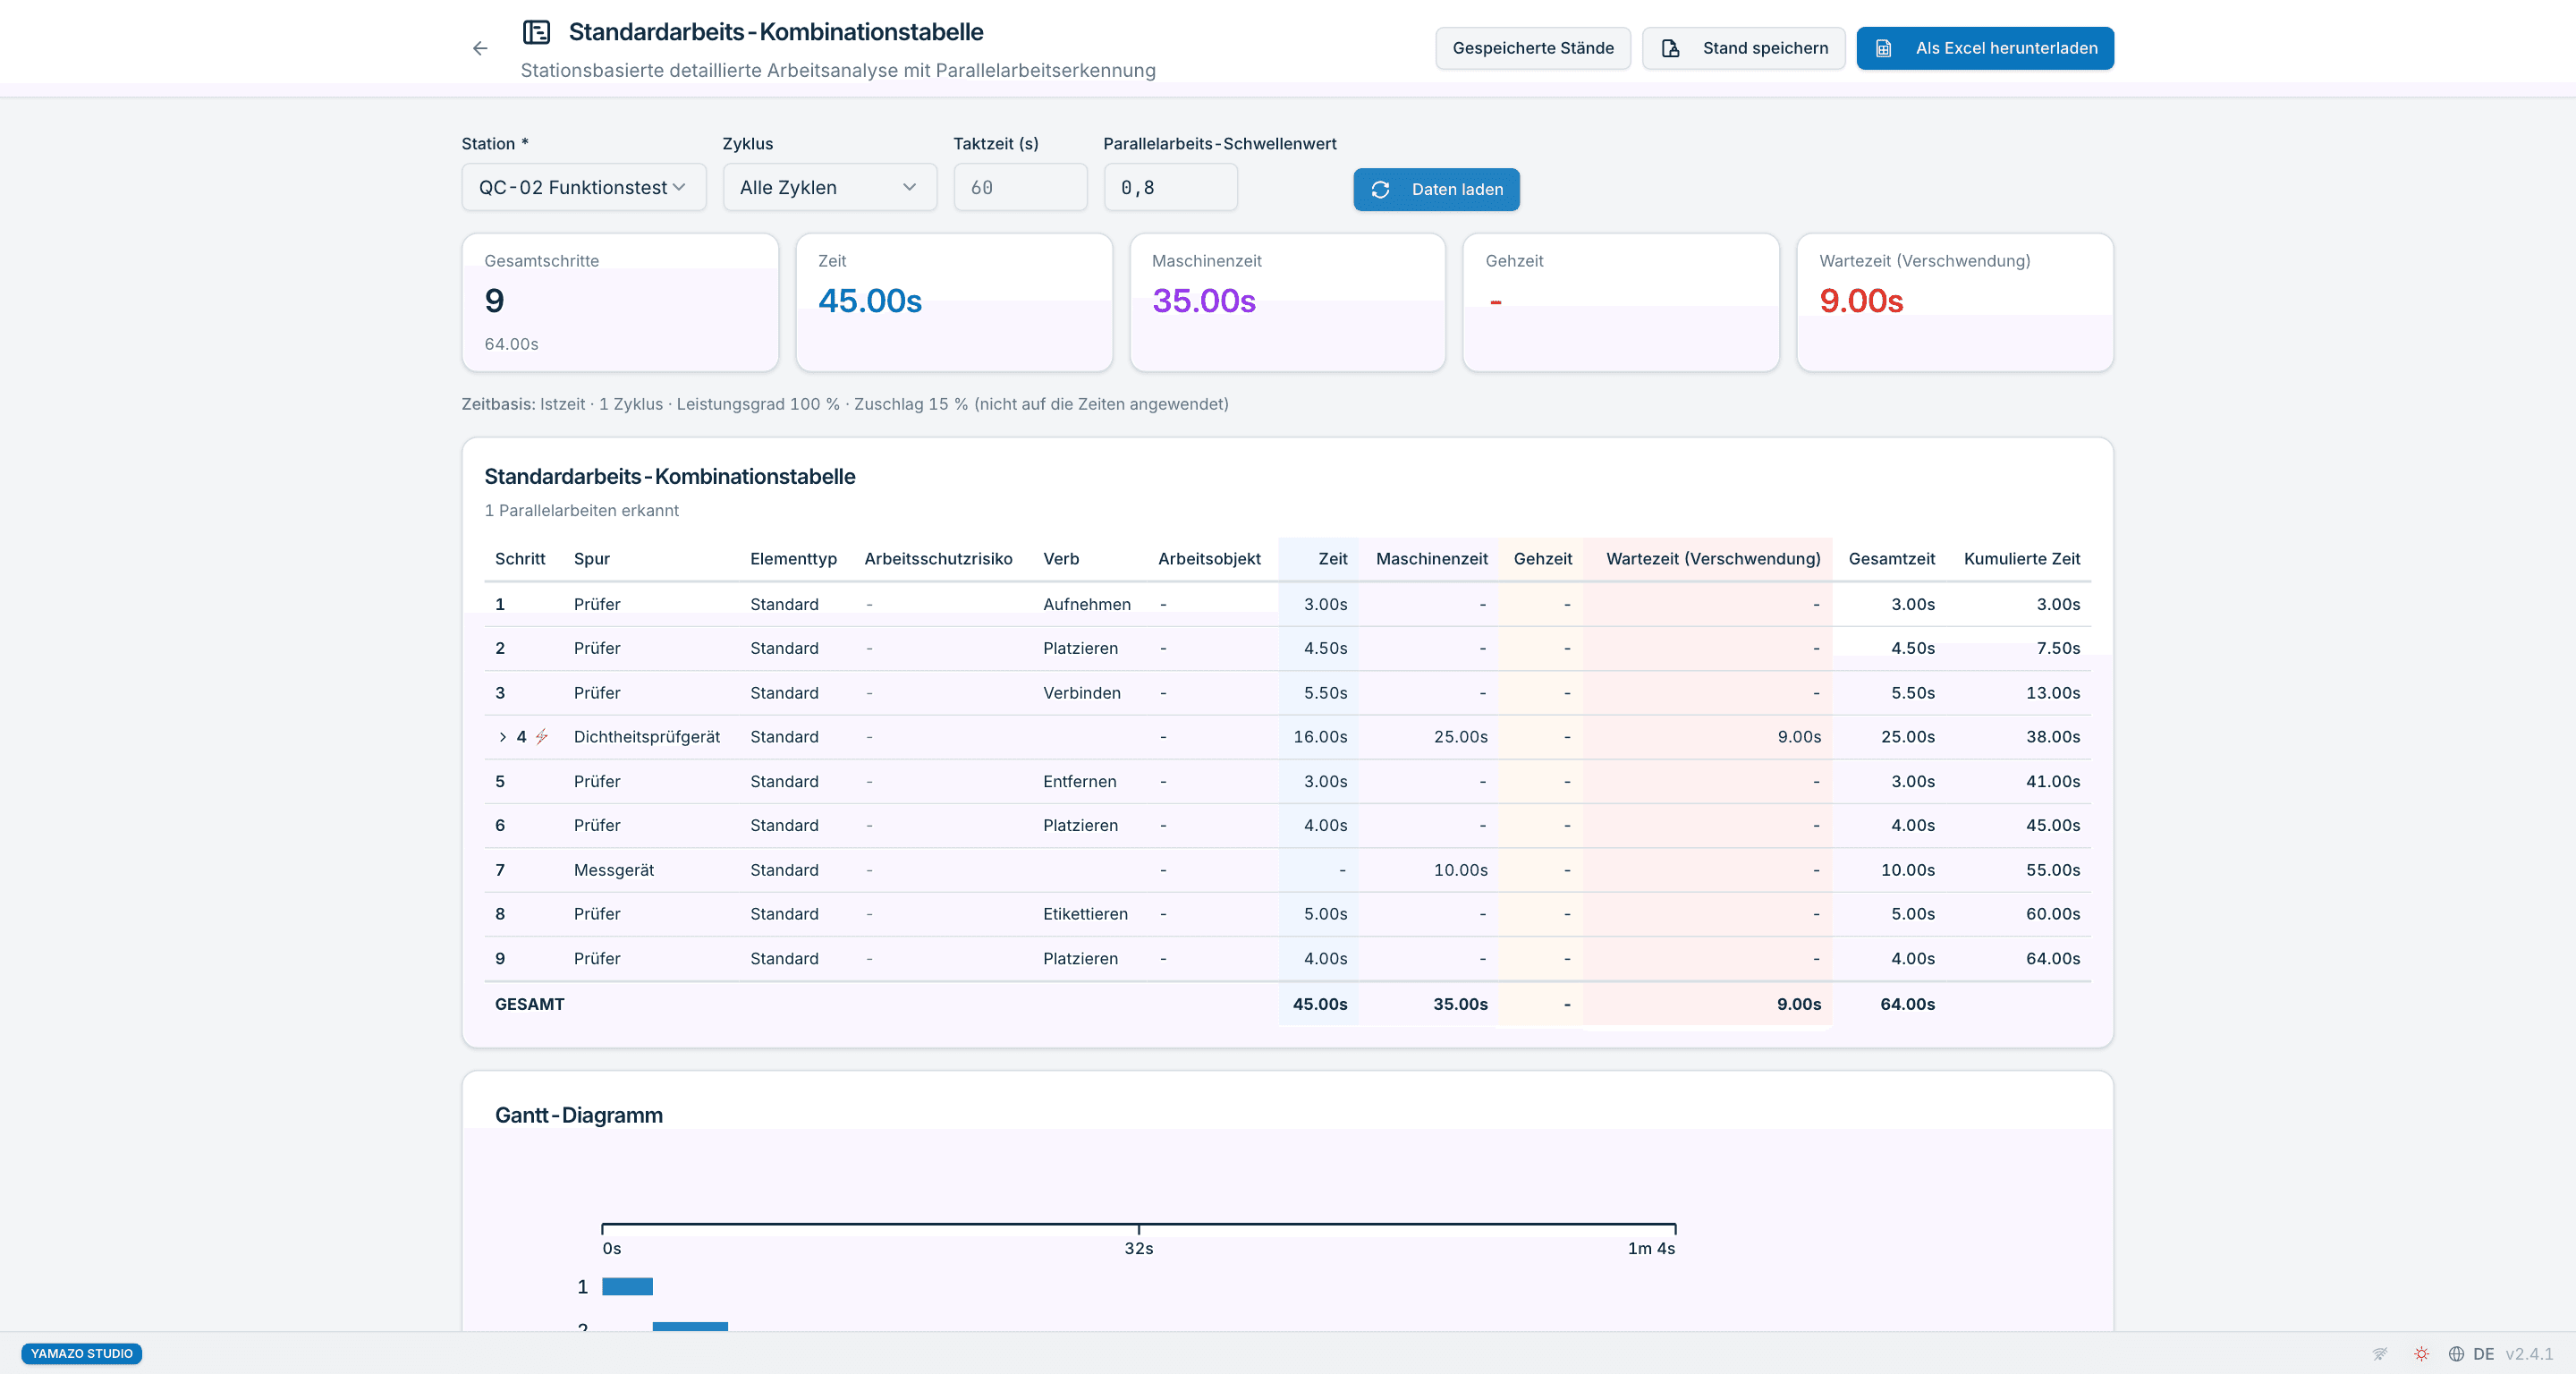Screen dimensions: 2576x1374
Task: Click the blue Gantt bar for step 1
Action: click(x=627, y=1286)
